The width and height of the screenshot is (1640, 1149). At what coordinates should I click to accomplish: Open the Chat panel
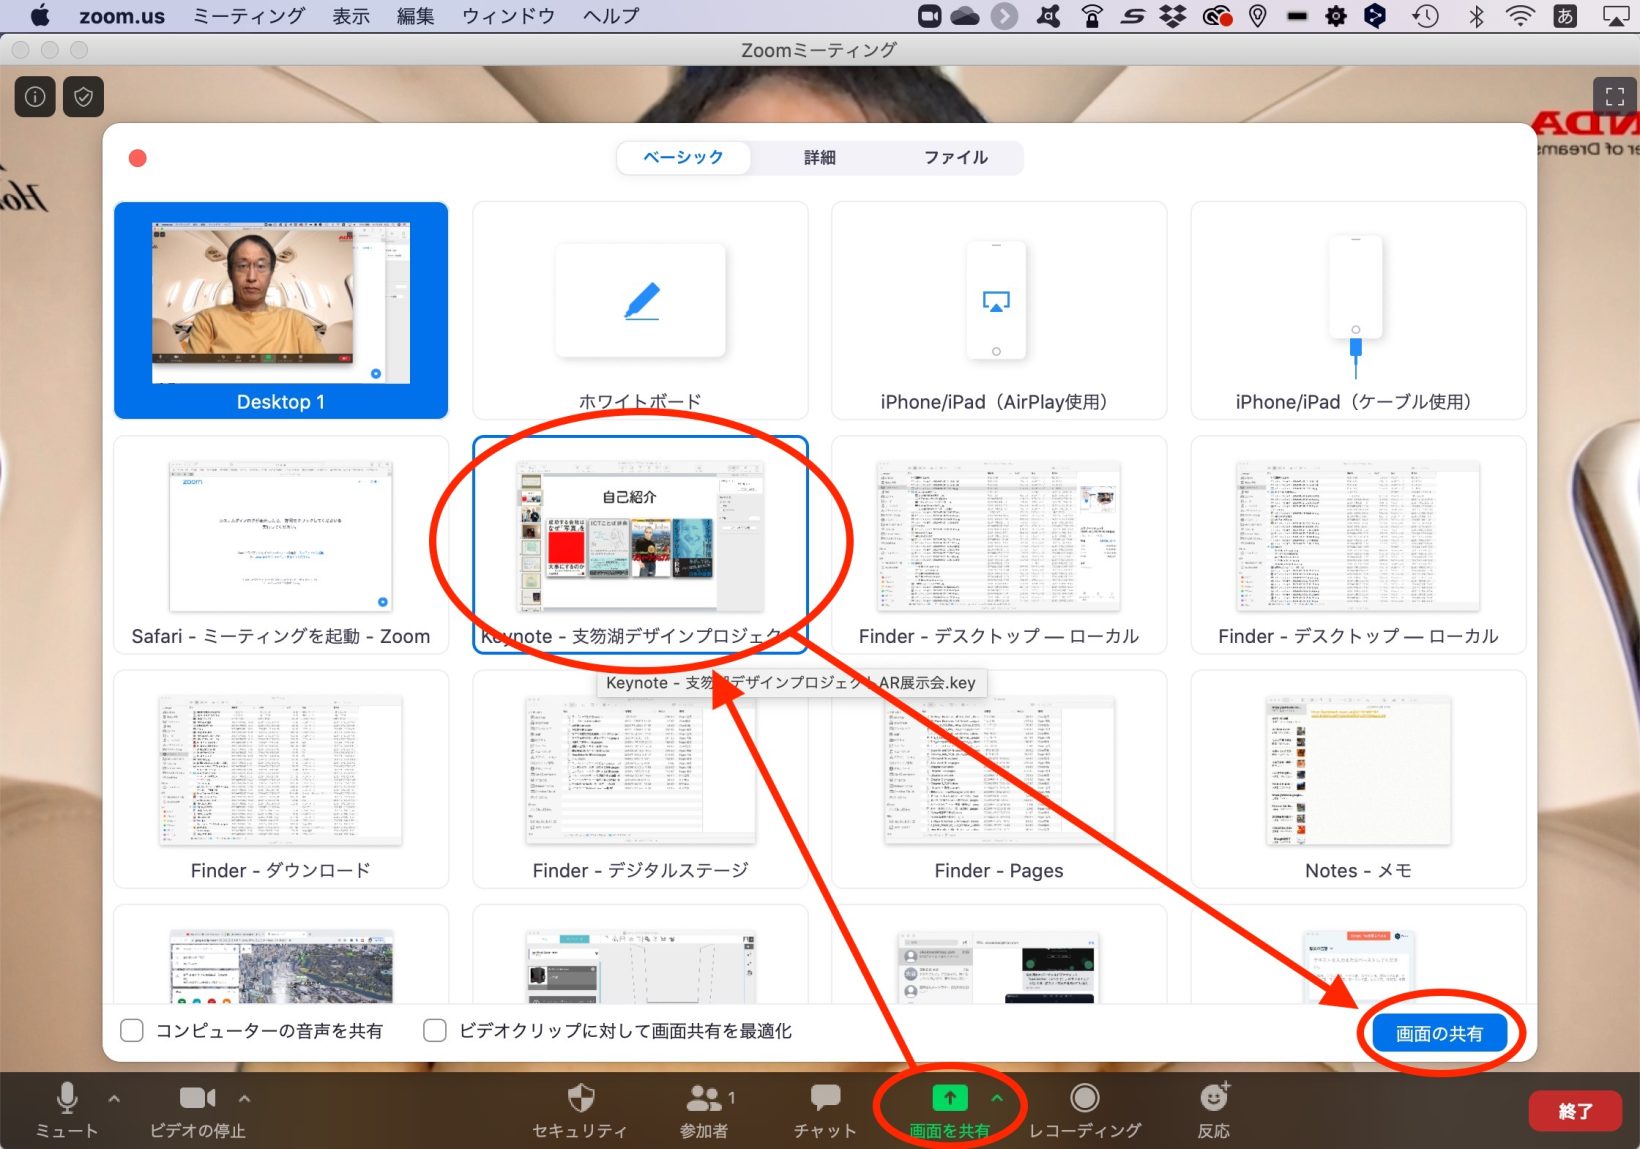click(x=825, y=1098)
